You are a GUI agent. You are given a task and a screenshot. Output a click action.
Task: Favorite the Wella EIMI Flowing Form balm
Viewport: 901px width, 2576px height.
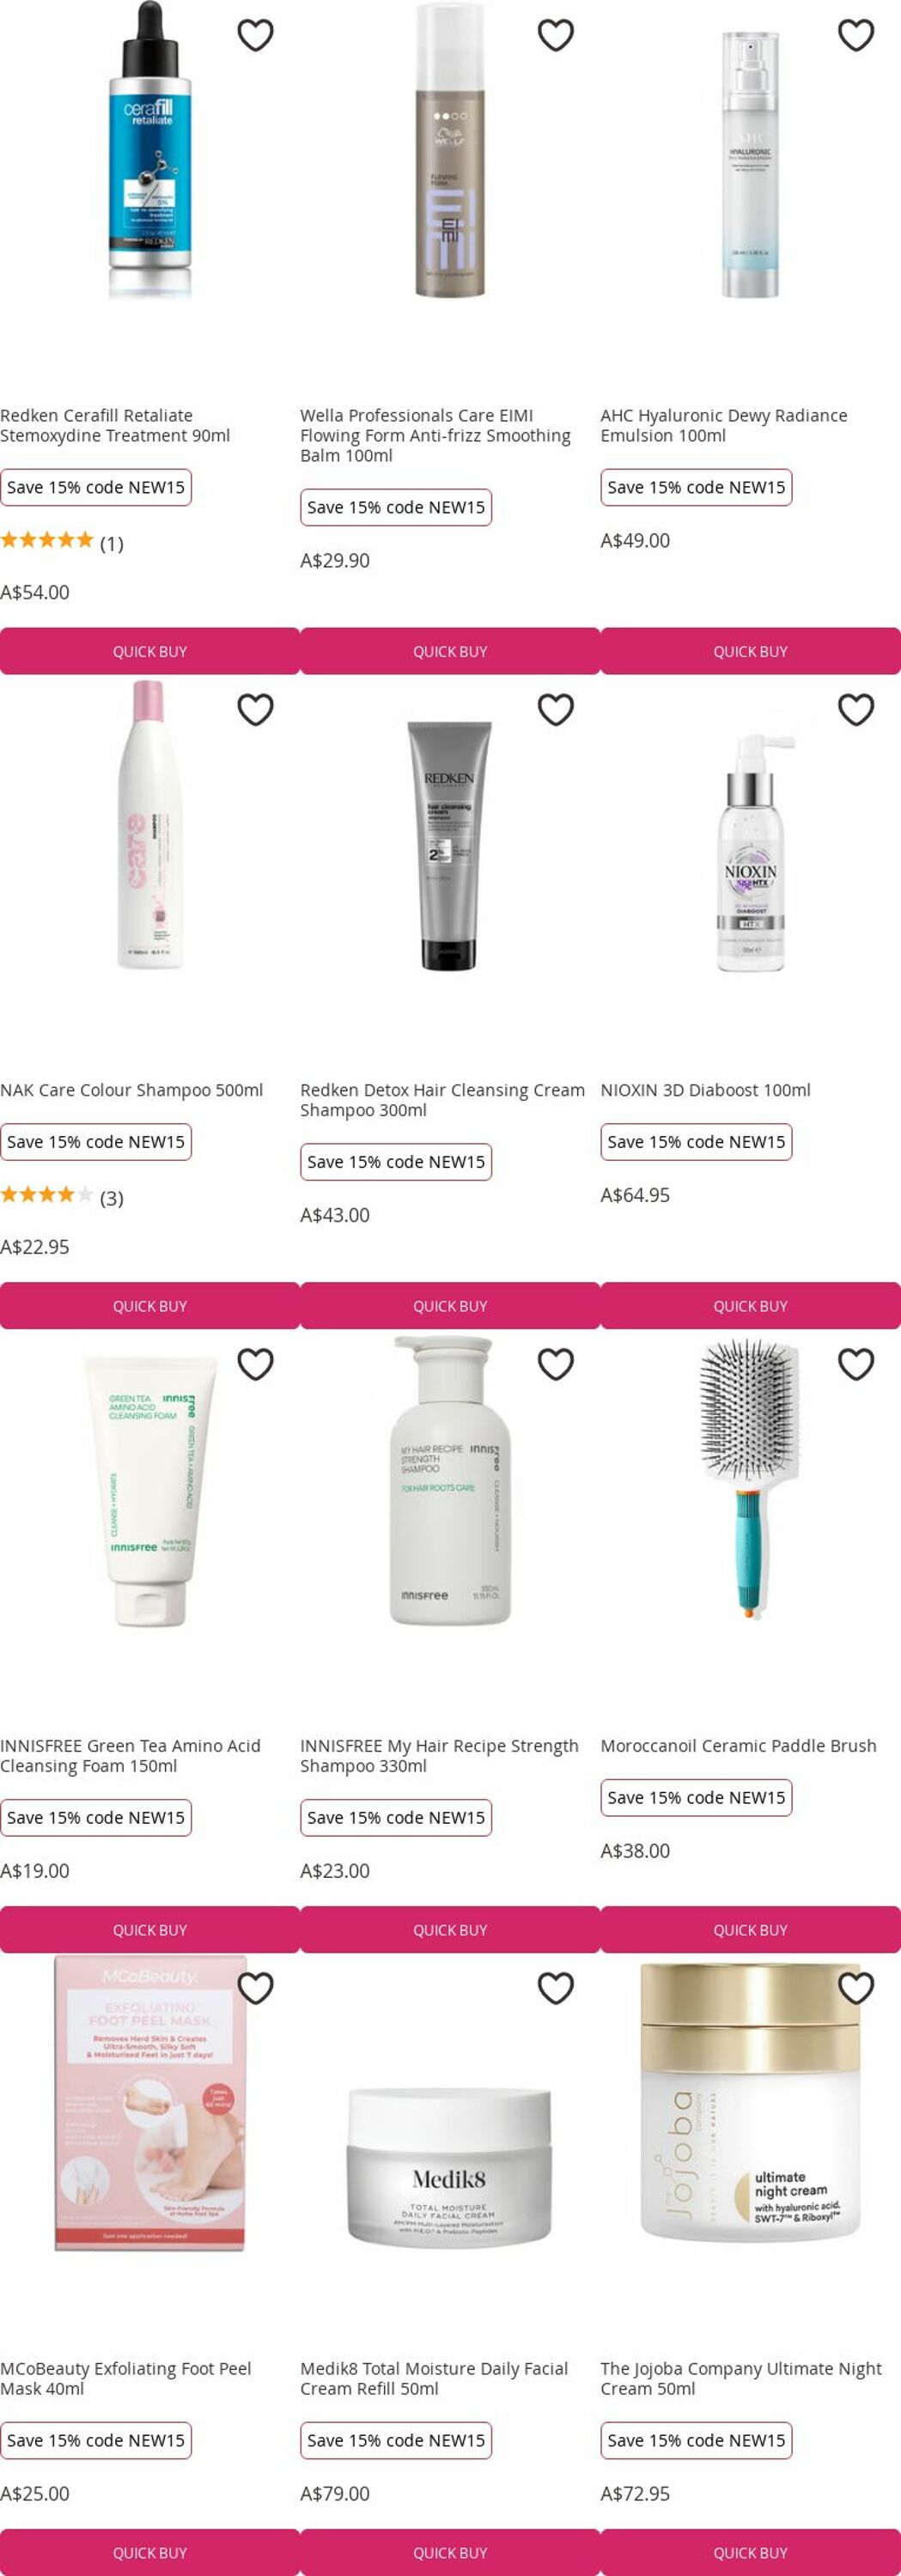[555, 35]
